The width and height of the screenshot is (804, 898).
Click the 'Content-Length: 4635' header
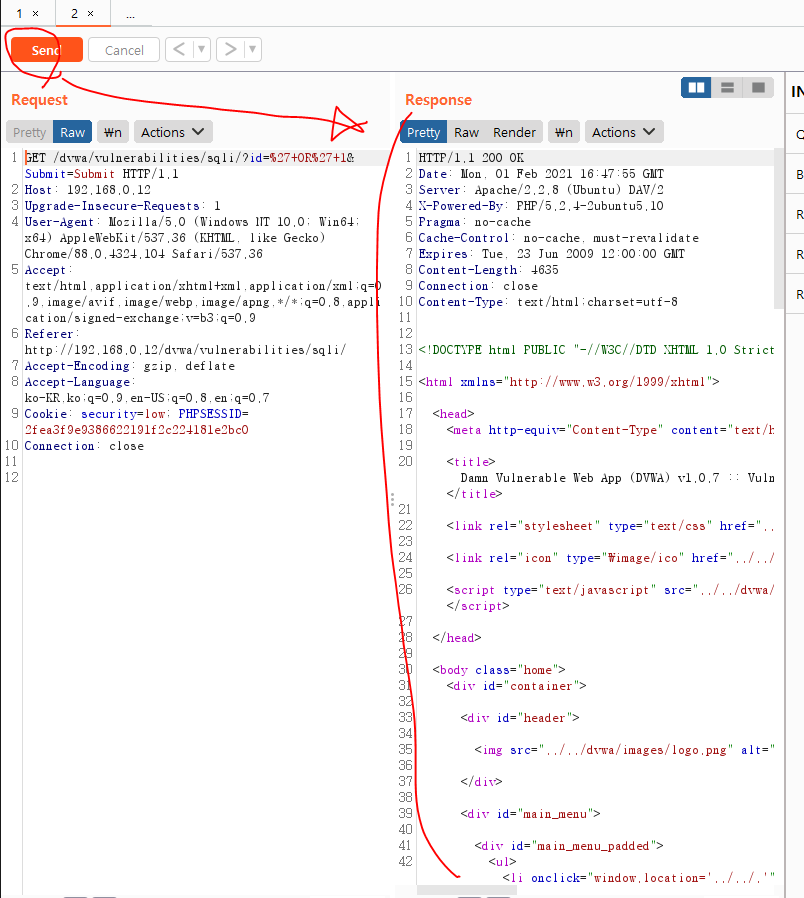(x=488, y=270)
